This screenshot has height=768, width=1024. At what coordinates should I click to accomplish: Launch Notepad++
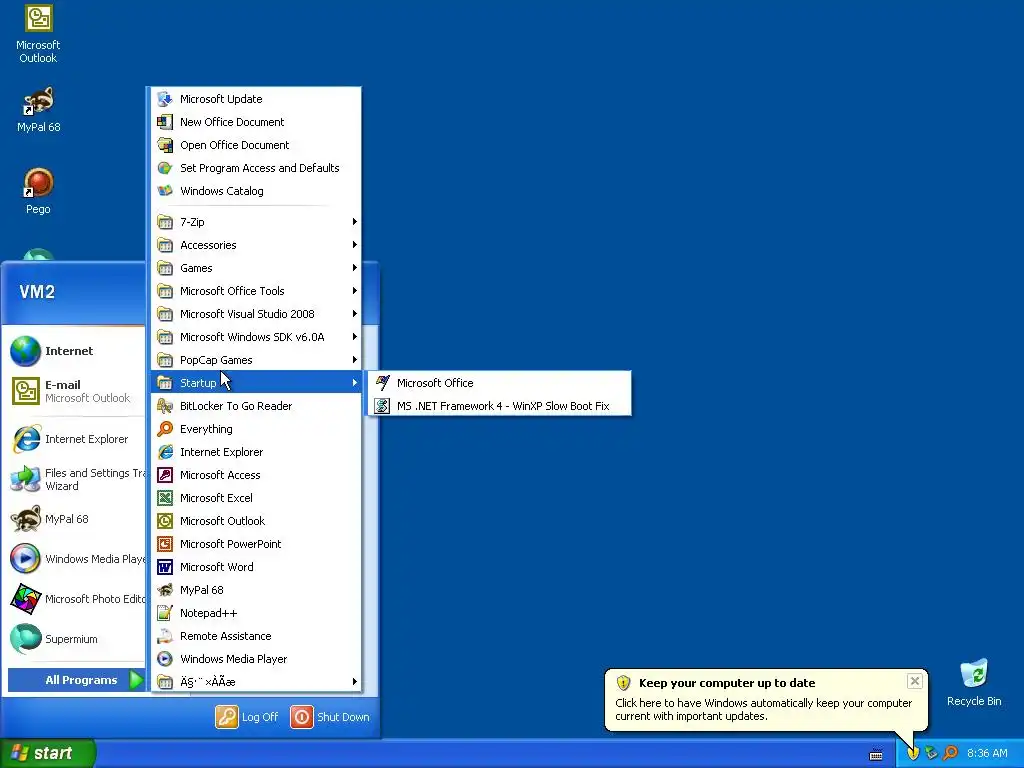click(256, 613)
